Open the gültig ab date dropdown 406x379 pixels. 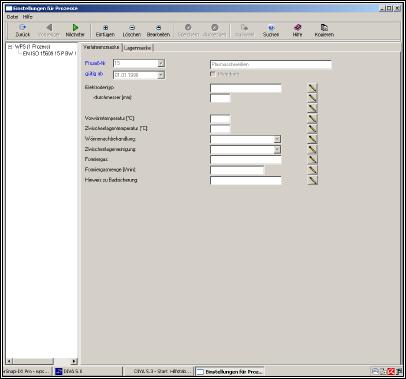click(x=161, y=75)
